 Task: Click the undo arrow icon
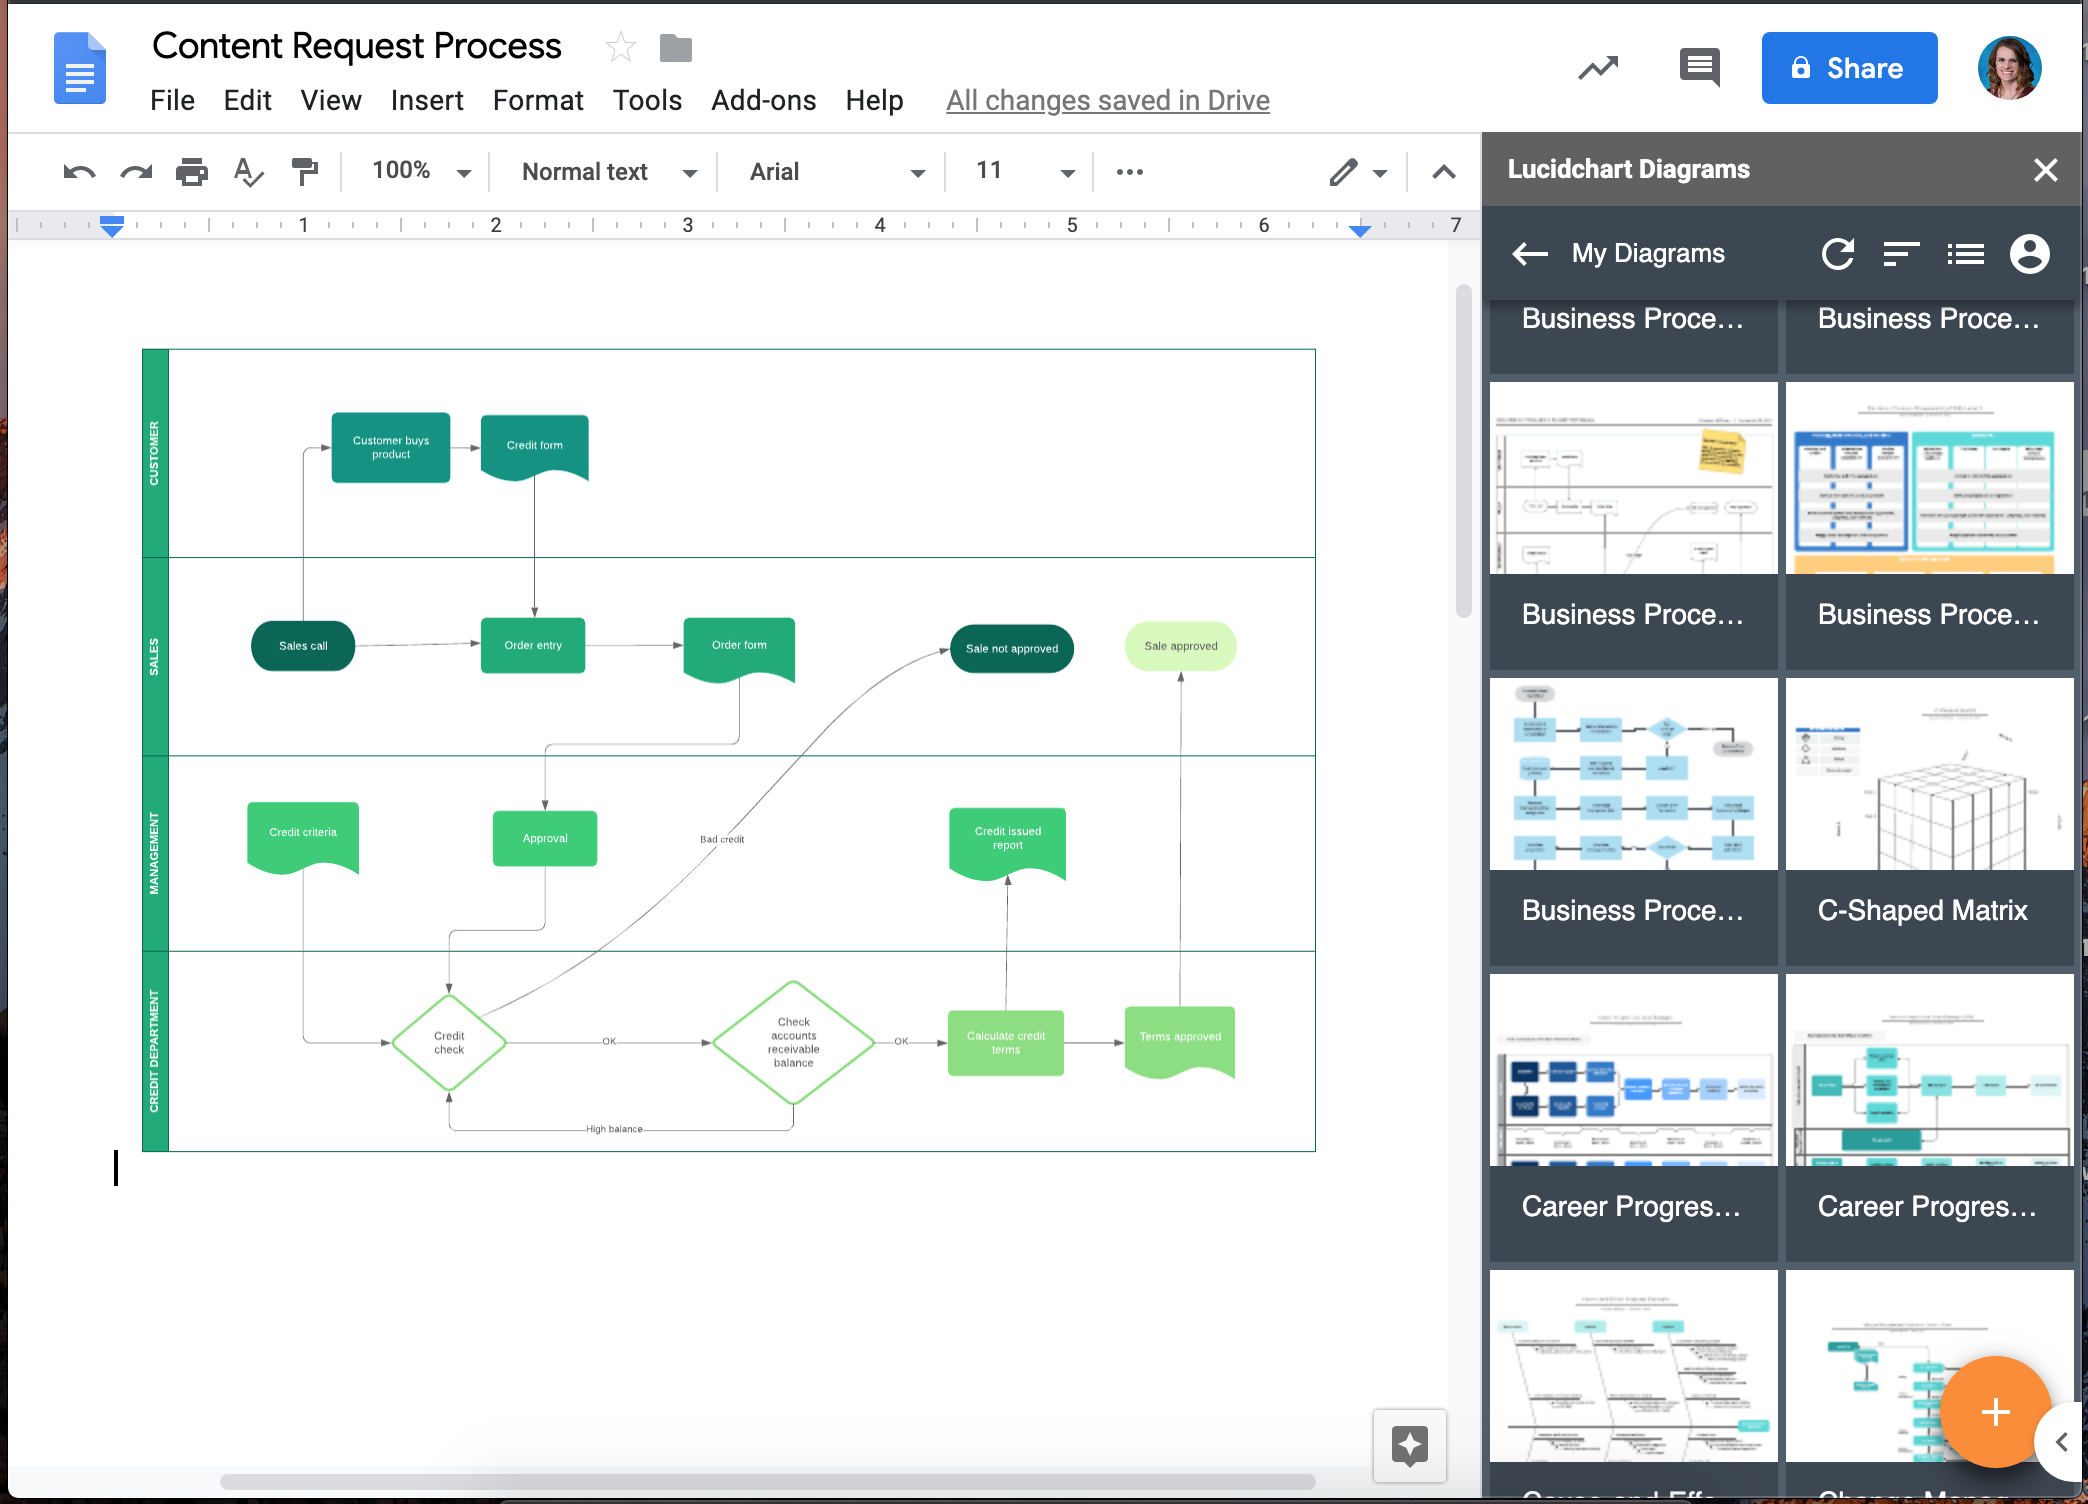tap(75, 172)
